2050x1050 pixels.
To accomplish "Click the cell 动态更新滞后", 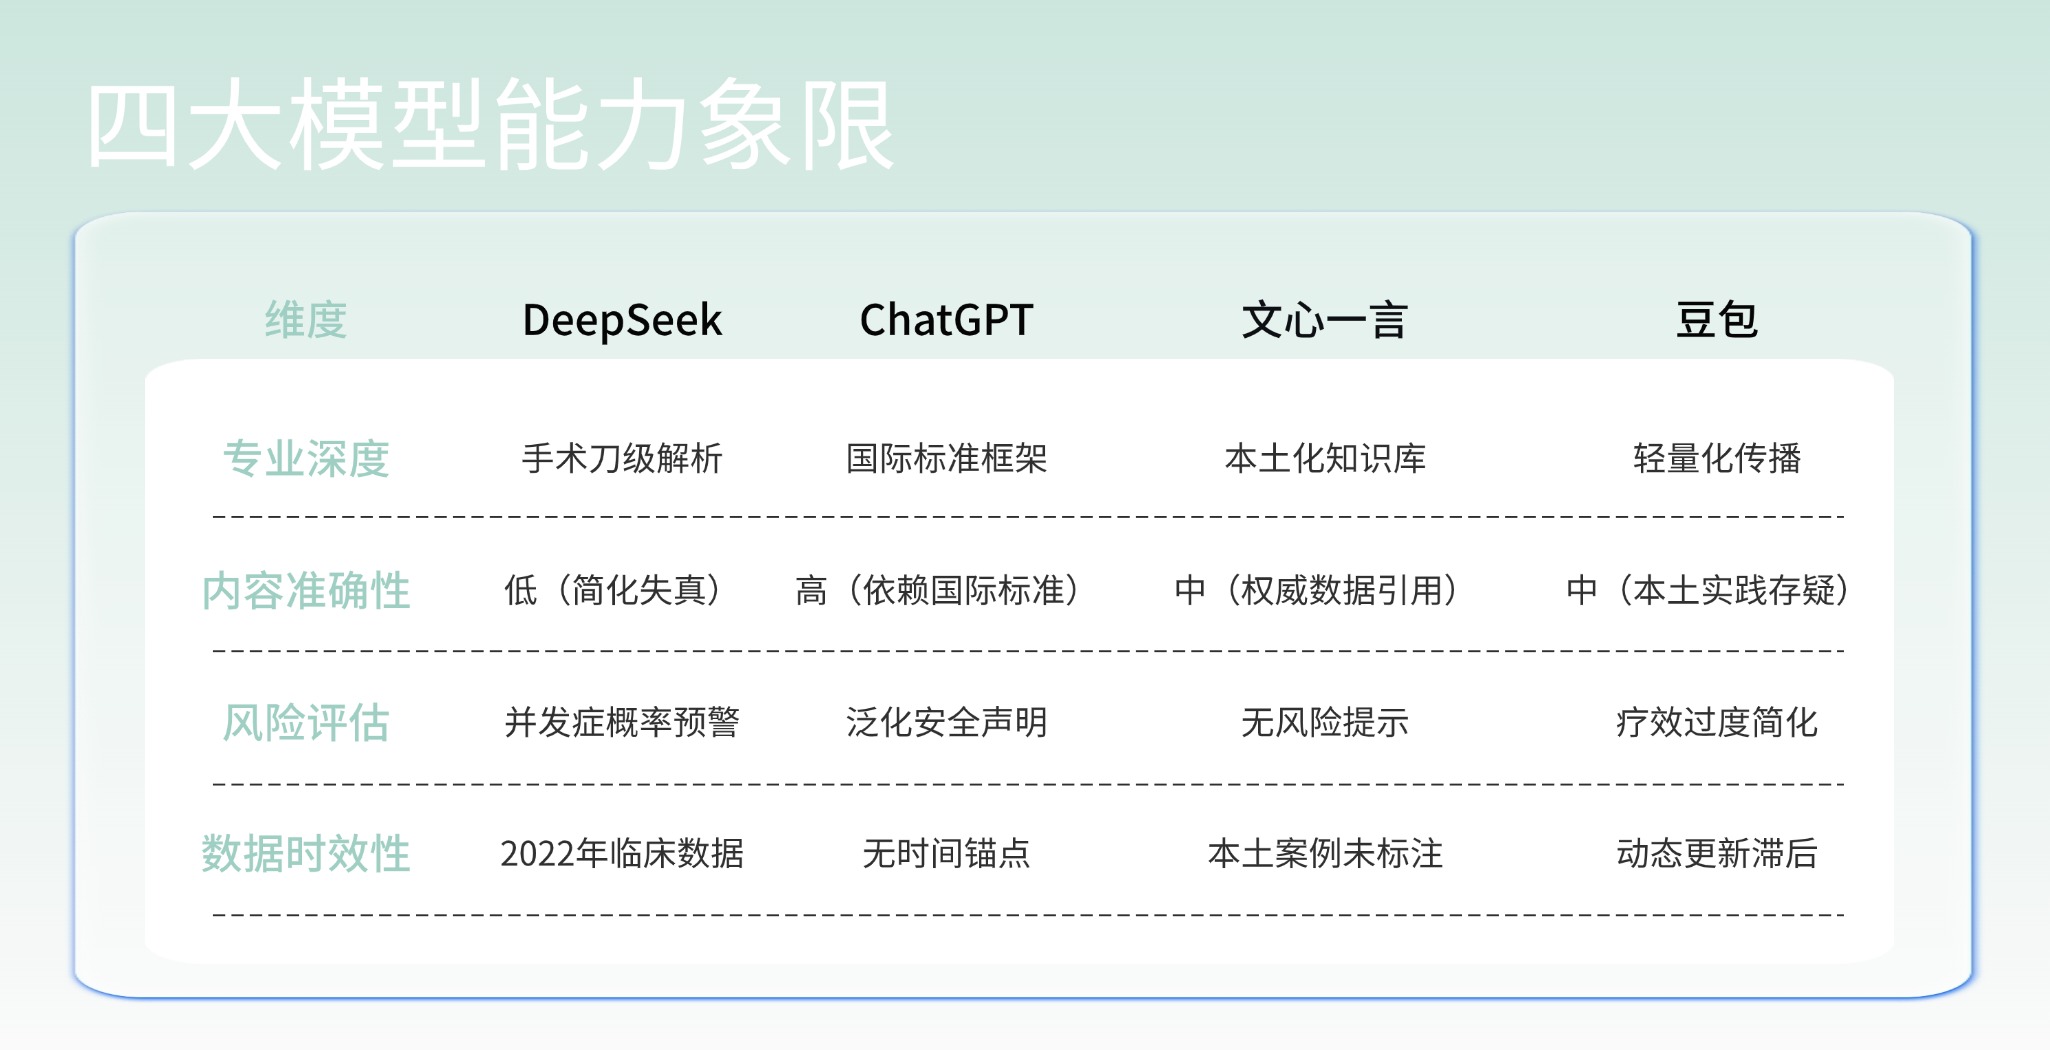I will (x=1717, y=854).
